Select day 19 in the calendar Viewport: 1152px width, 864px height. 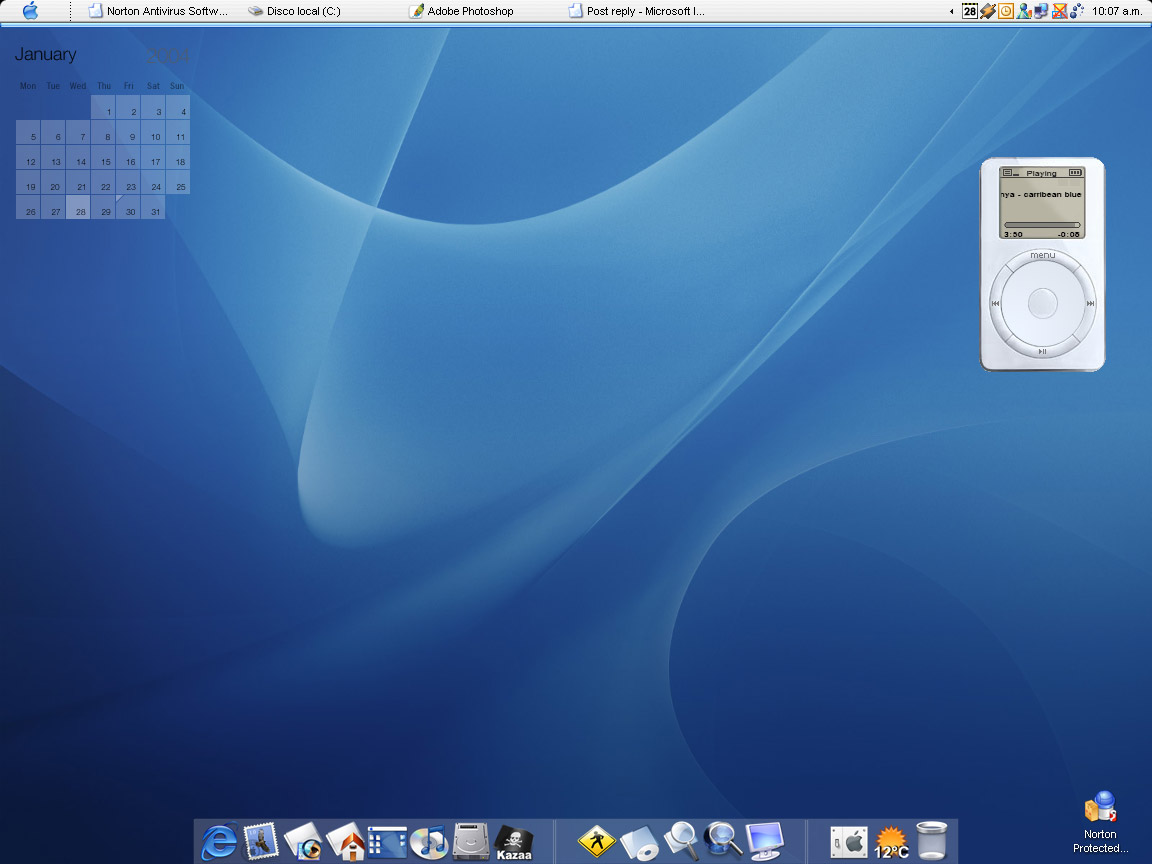click(28, 182)
